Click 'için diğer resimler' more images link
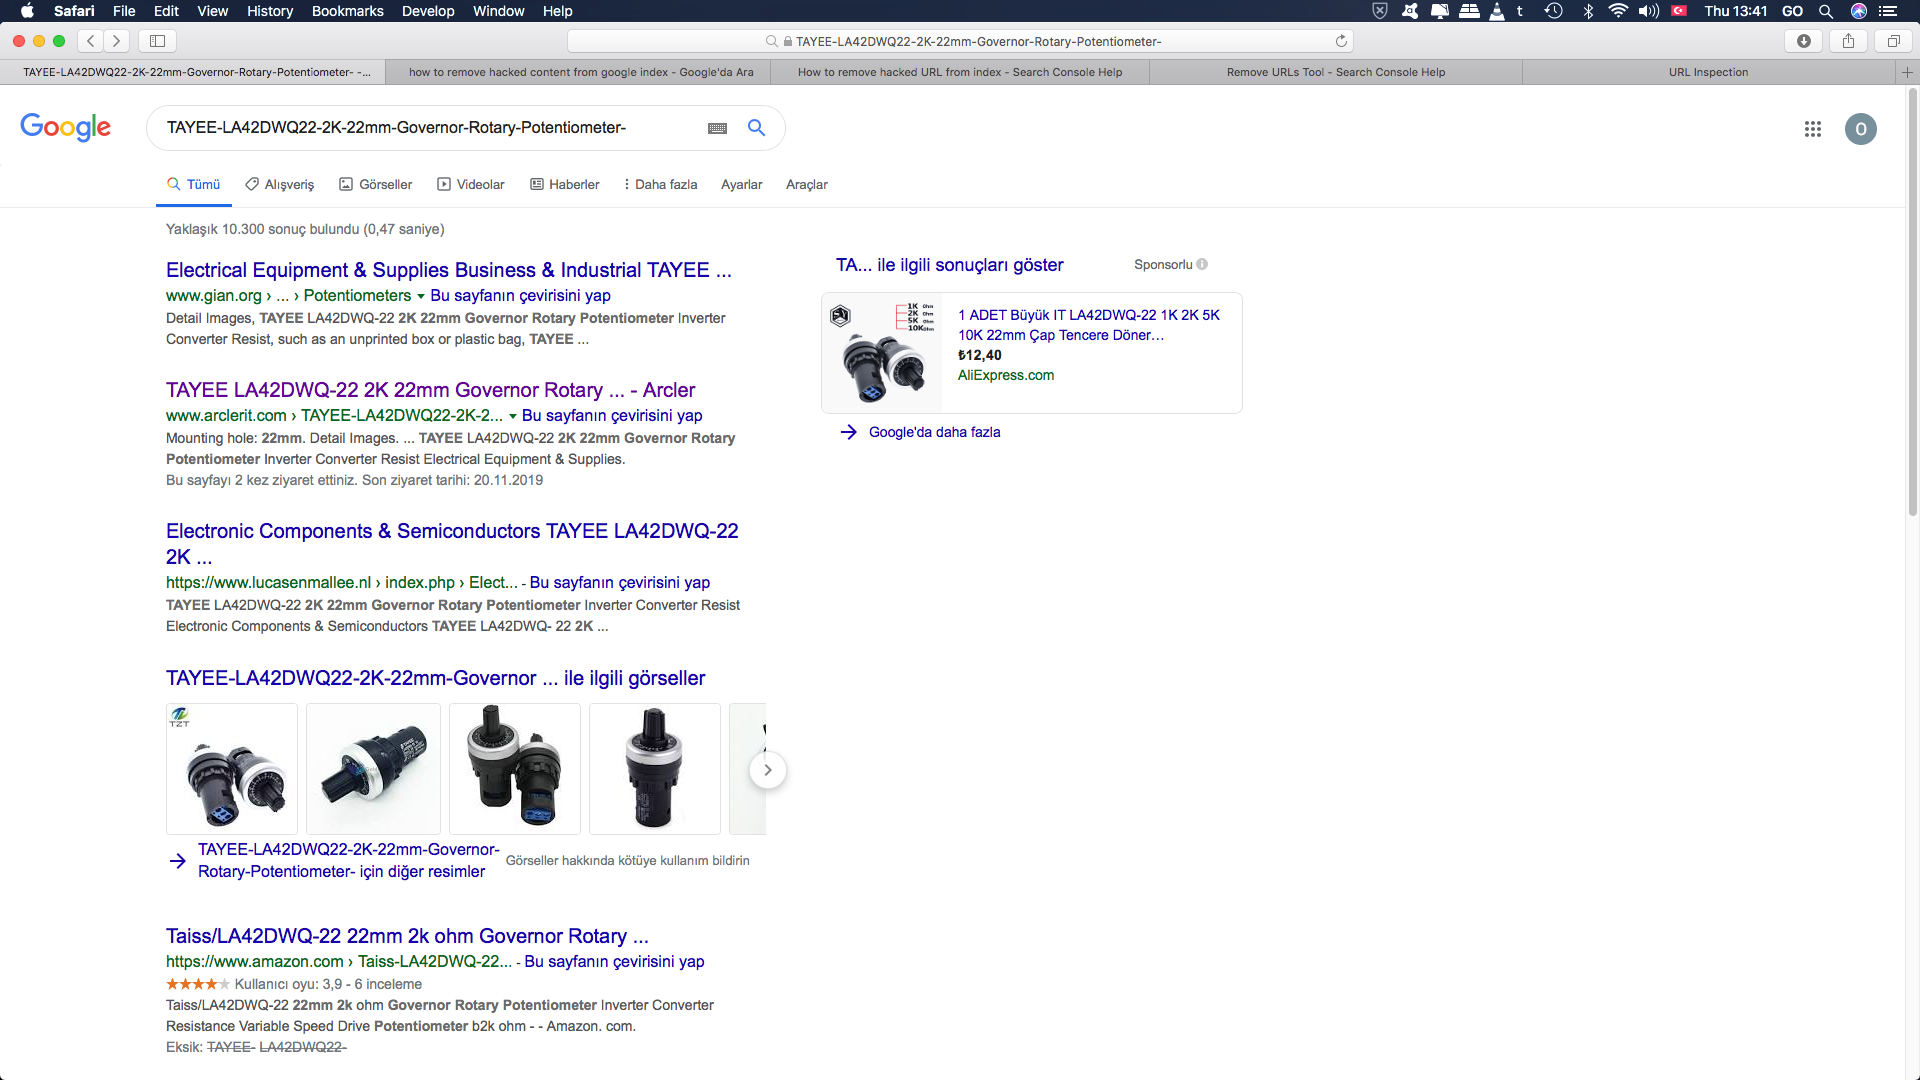1920x1080 pixels. [x=348, y=860]
